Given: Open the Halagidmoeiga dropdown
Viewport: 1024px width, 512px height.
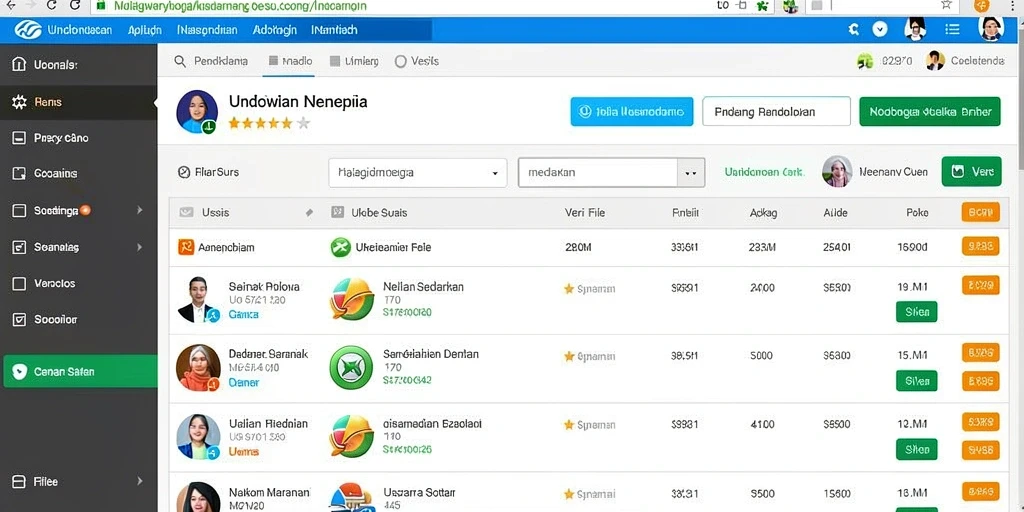Looking at the screenshot, I should click(x=417, y=173).
